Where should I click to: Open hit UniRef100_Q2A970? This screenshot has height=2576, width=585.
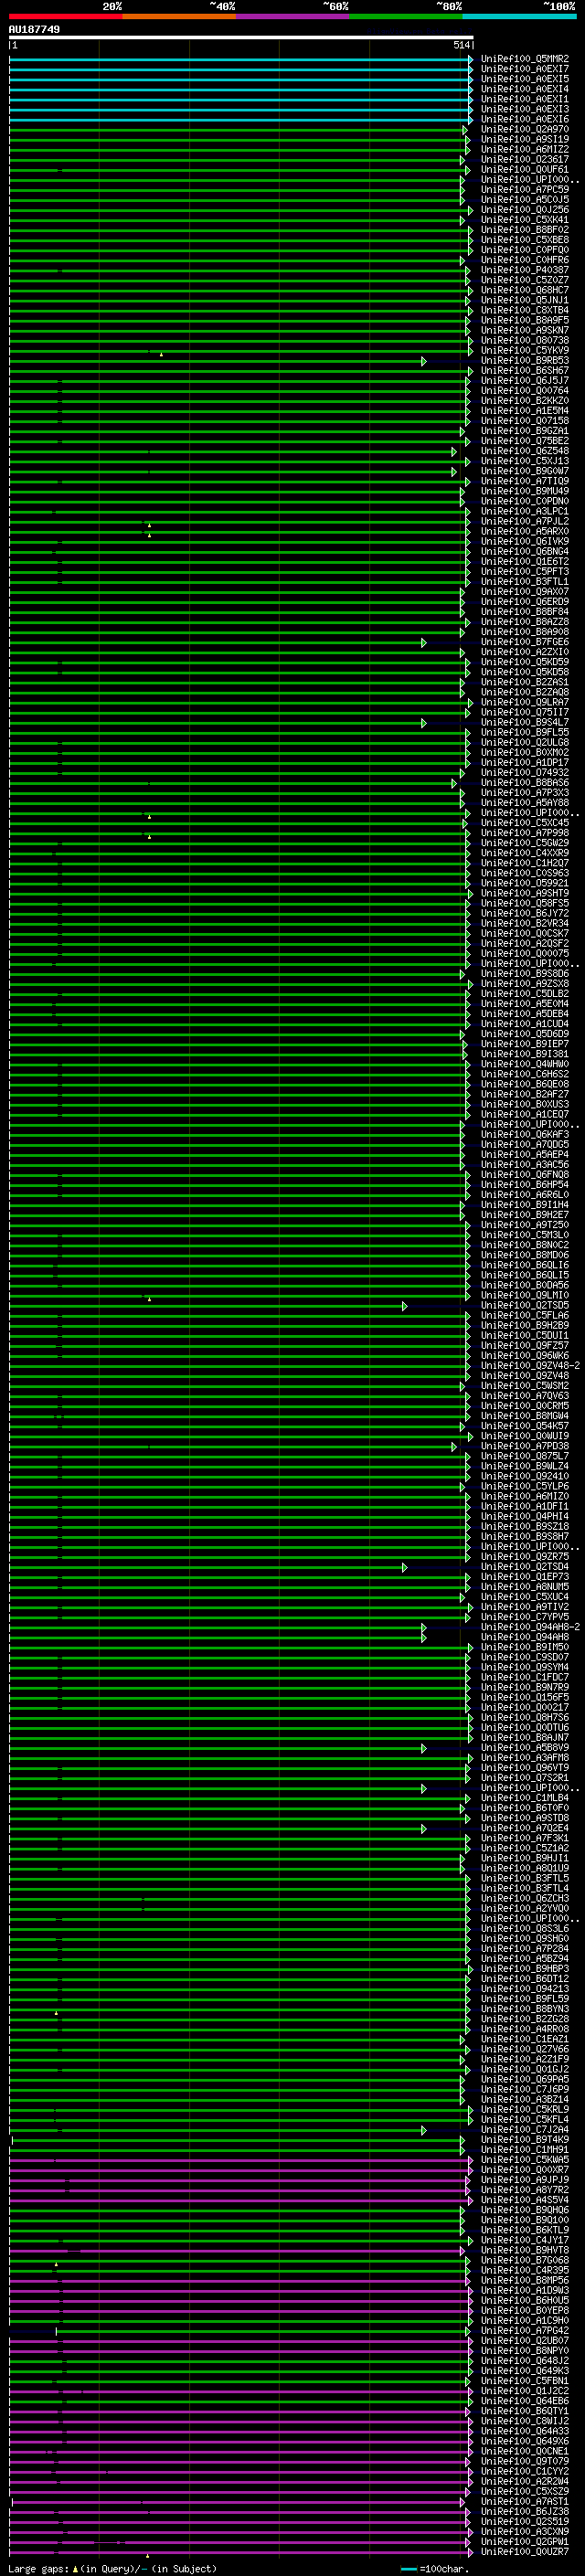[525, 129]
